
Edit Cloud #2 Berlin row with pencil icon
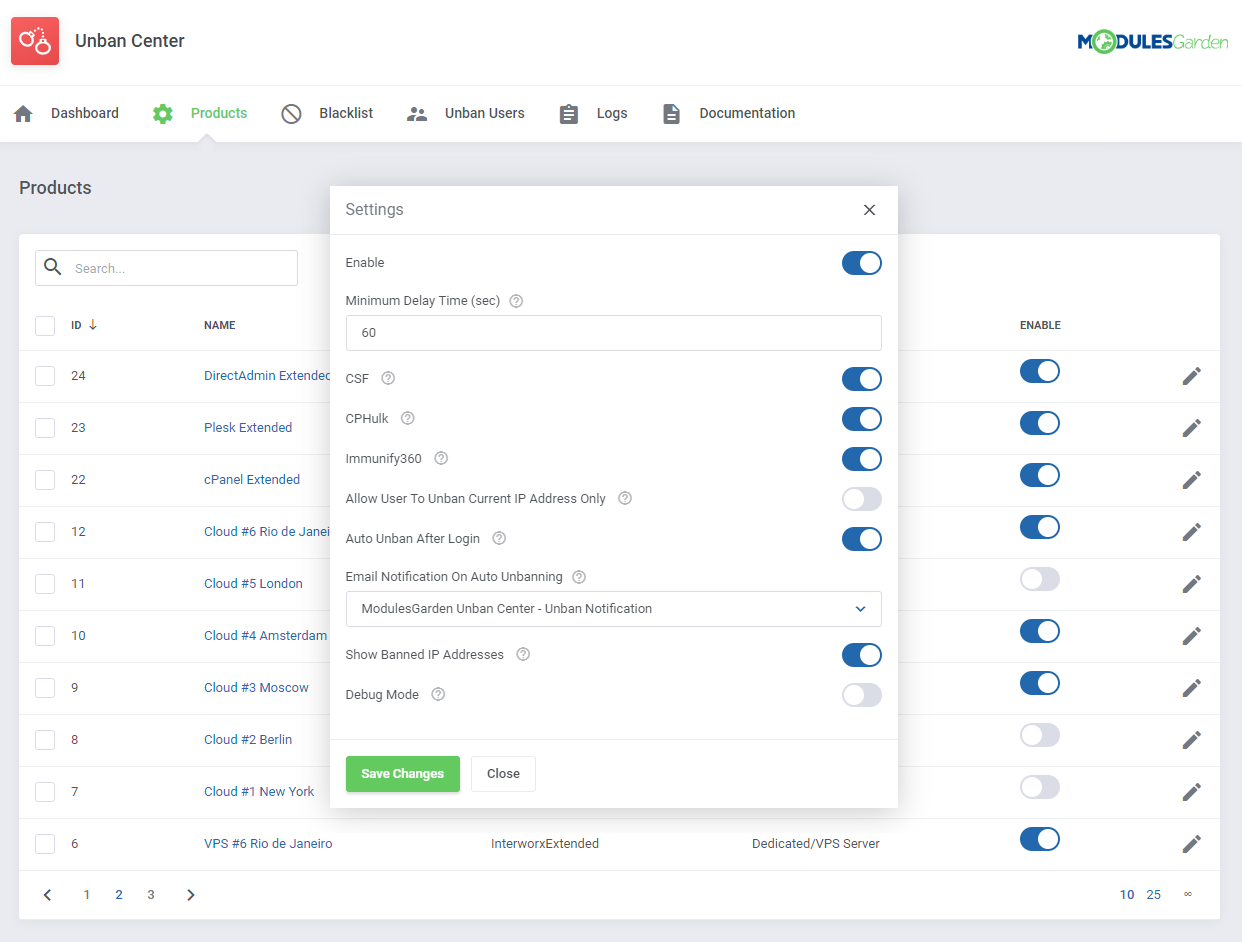click(1191, 740)
